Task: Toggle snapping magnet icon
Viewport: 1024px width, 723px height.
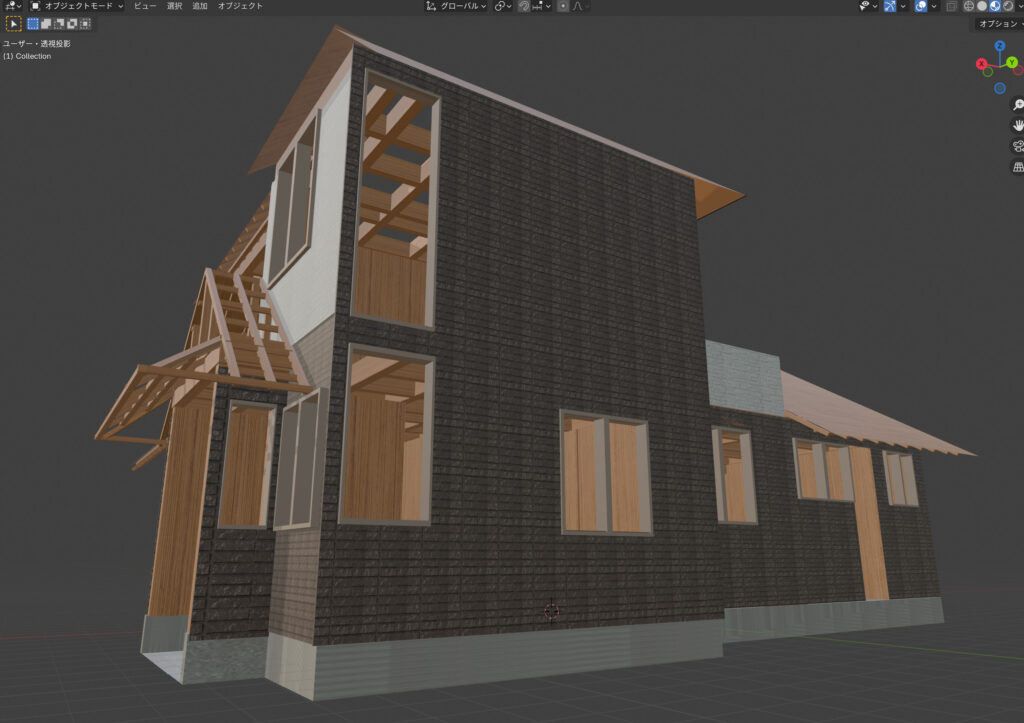Action: 523,6
